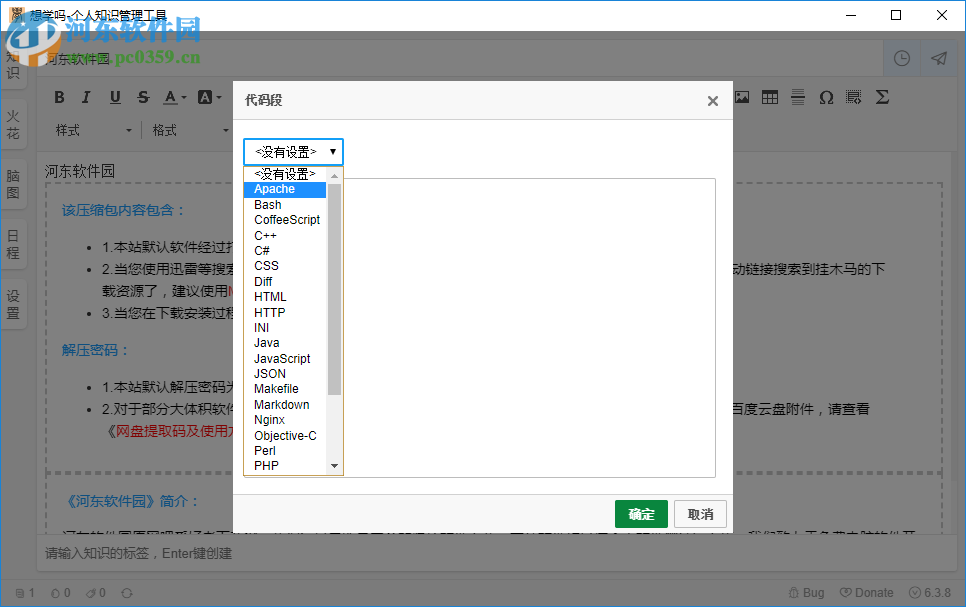This screenshot has height=607, width=966.
Task: Insert a table with the table icon
Action: (769, 97)
